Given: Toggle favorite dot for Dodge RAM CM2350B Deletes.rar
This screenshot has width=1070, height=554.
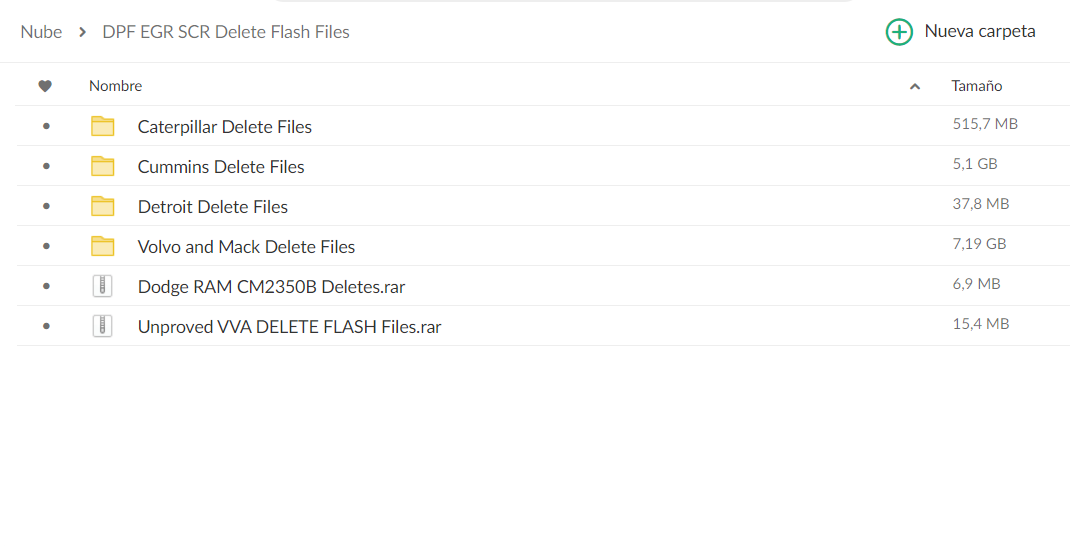Looking at the screenshot, I should (x=46, y=286).
